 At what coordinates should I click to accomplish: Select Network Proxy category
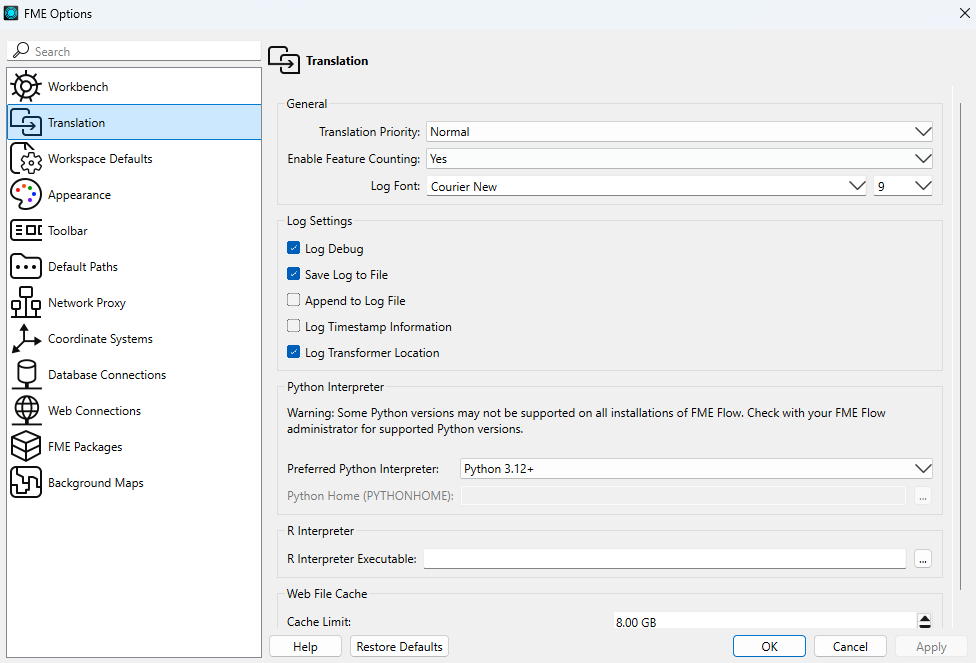[x=134, y=303]
